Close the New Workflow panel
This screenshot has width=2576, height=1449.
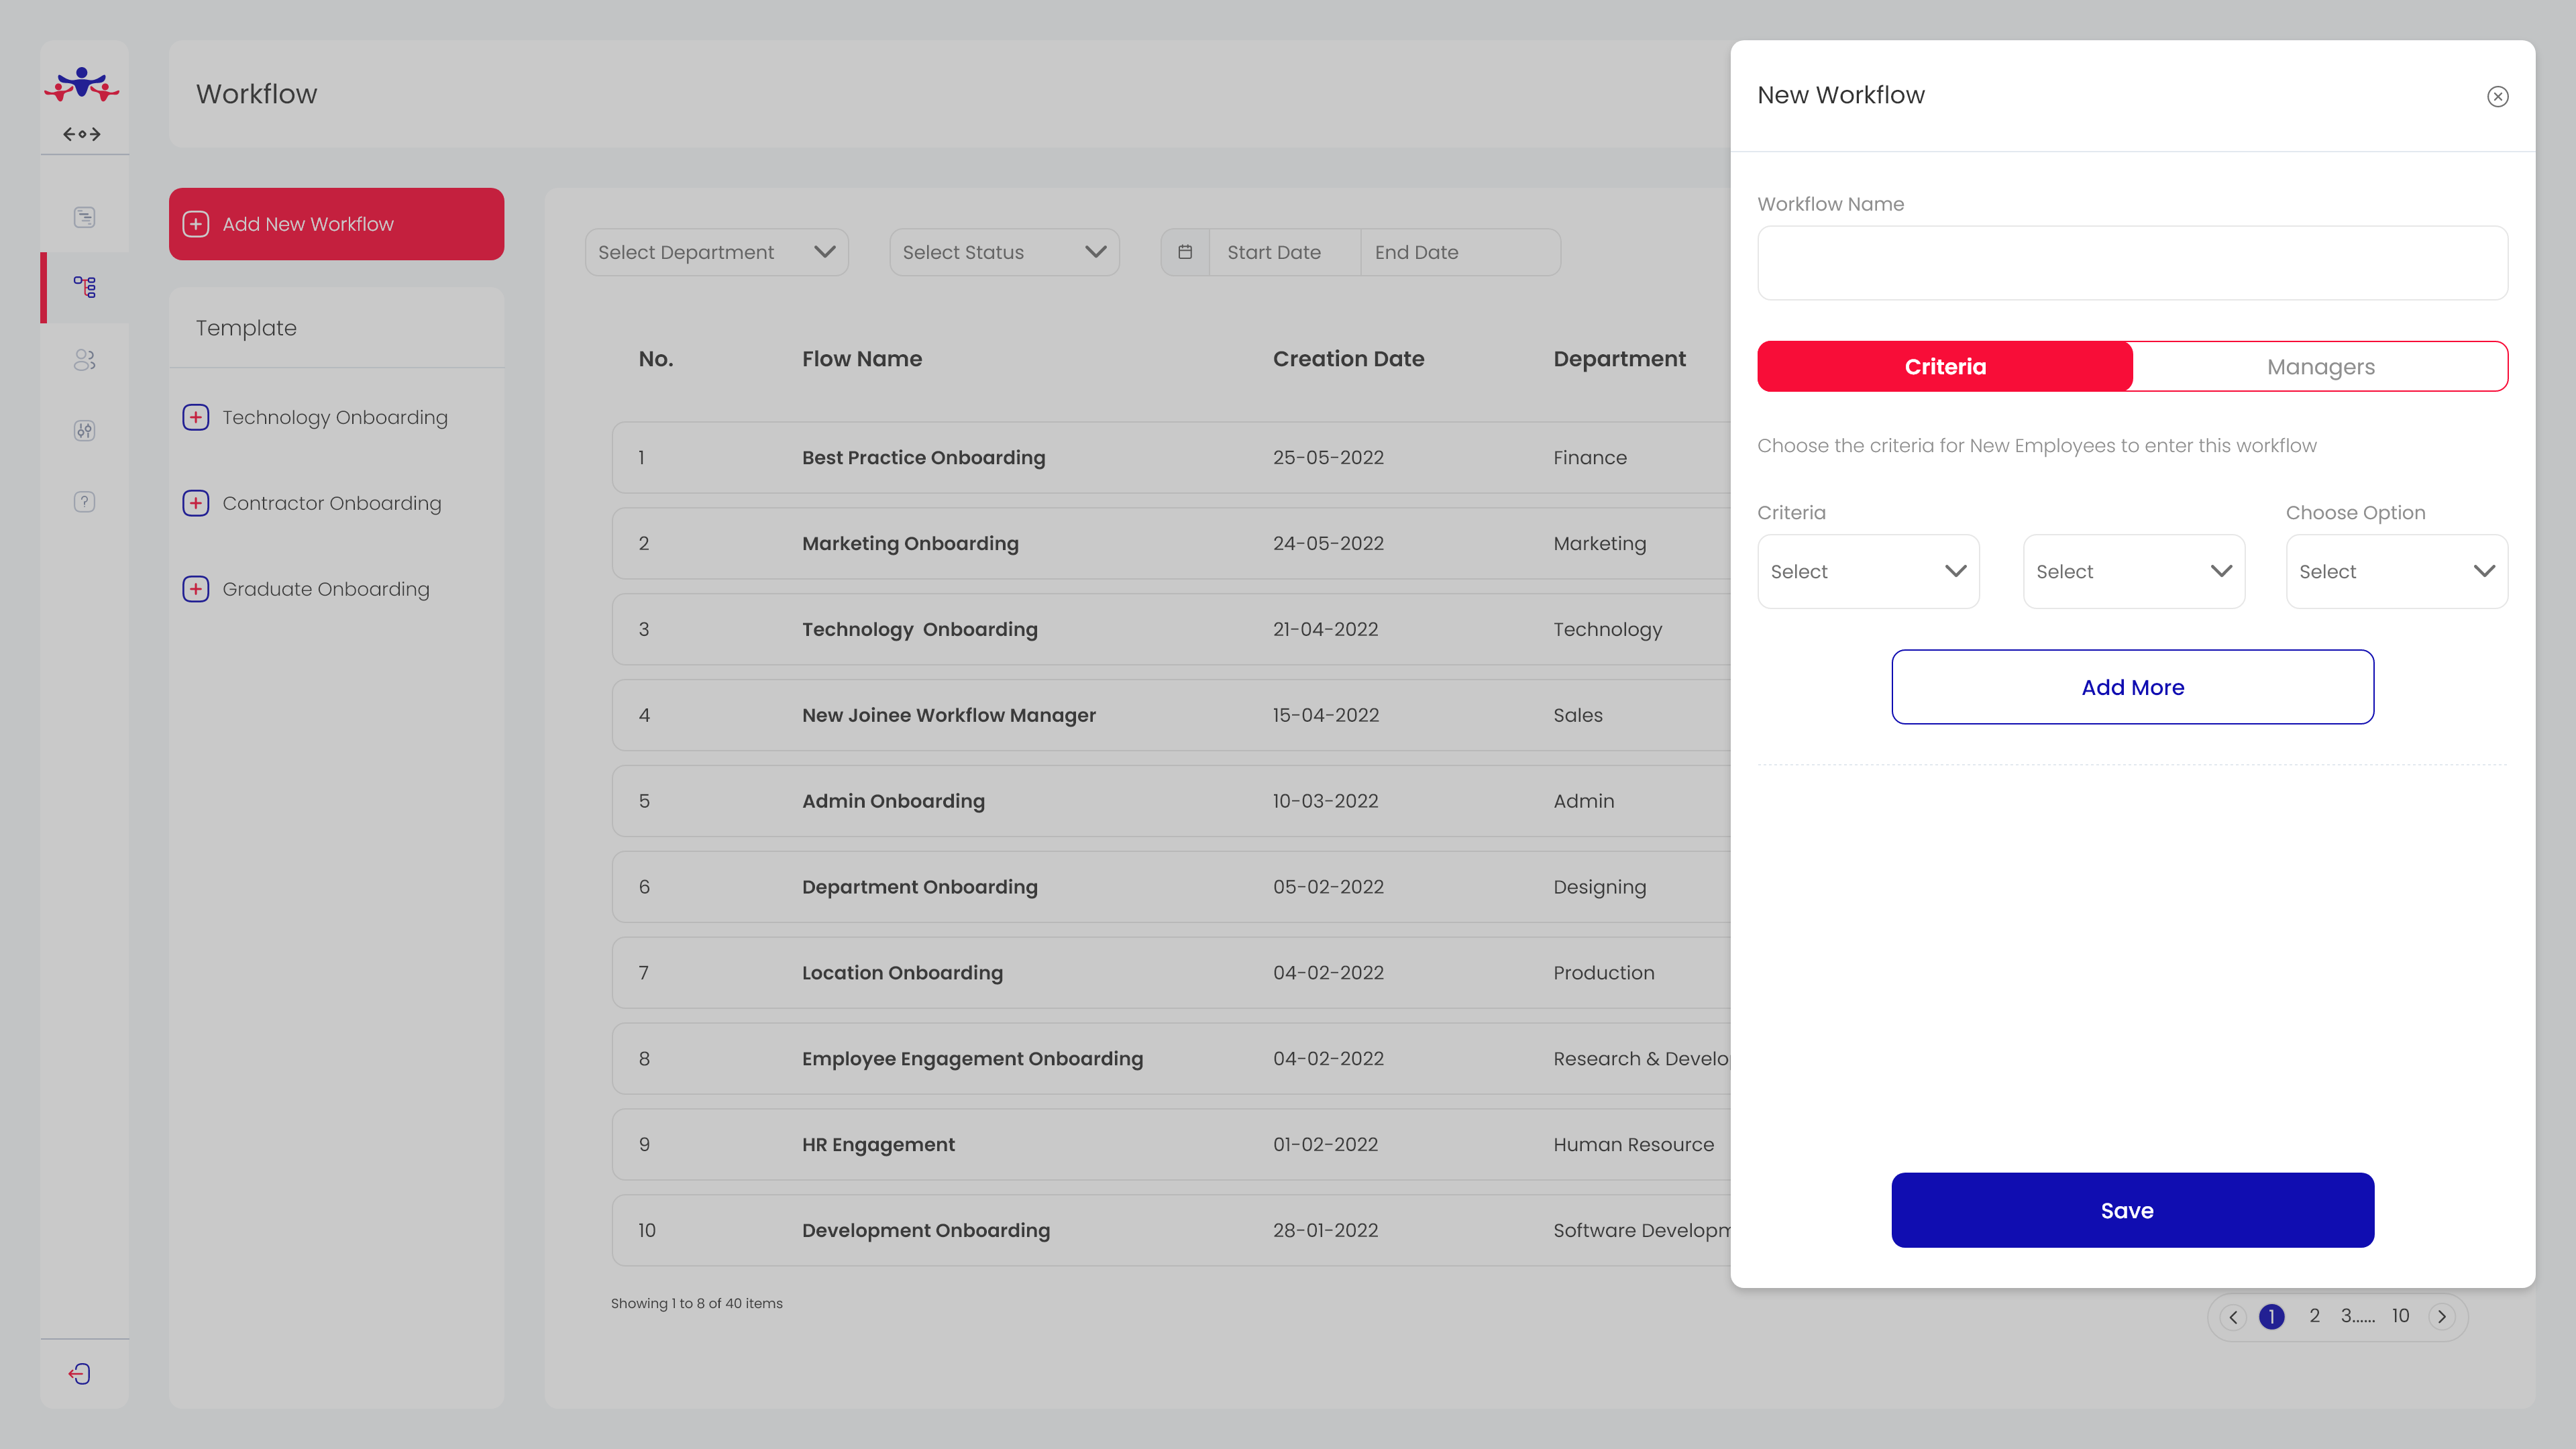pyautogui.click(x=2497, y=97)
